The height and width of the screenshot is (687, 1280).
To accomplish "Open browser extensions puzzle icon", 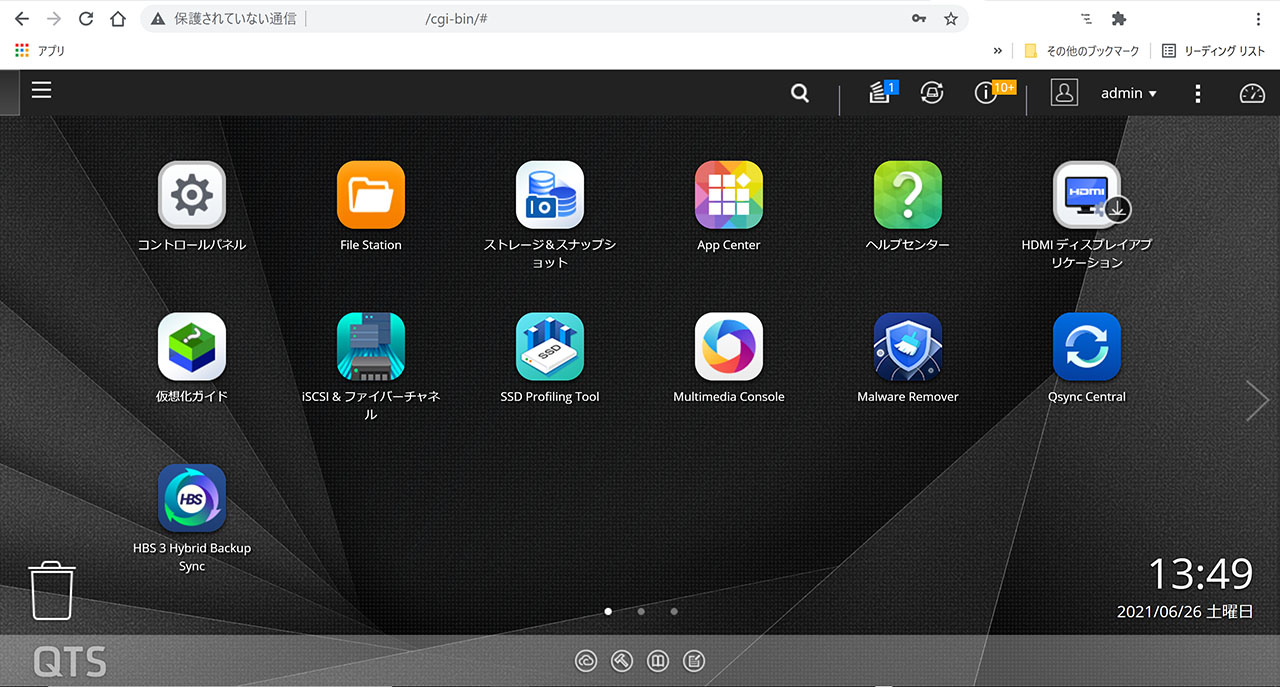I will (1119, 19).
